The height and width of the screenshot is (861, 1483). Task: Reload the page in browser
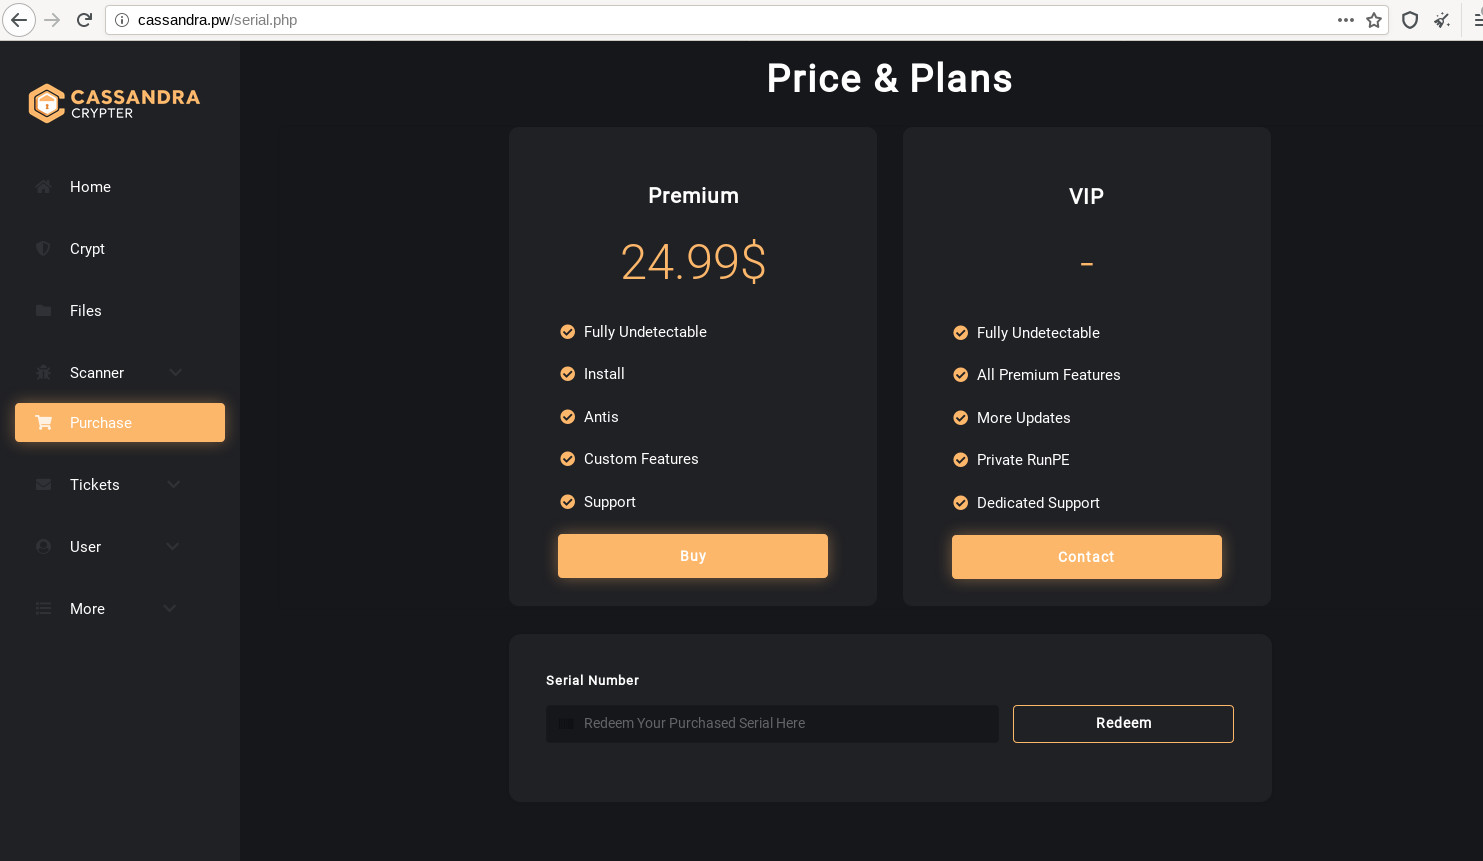tap(85, 20)
